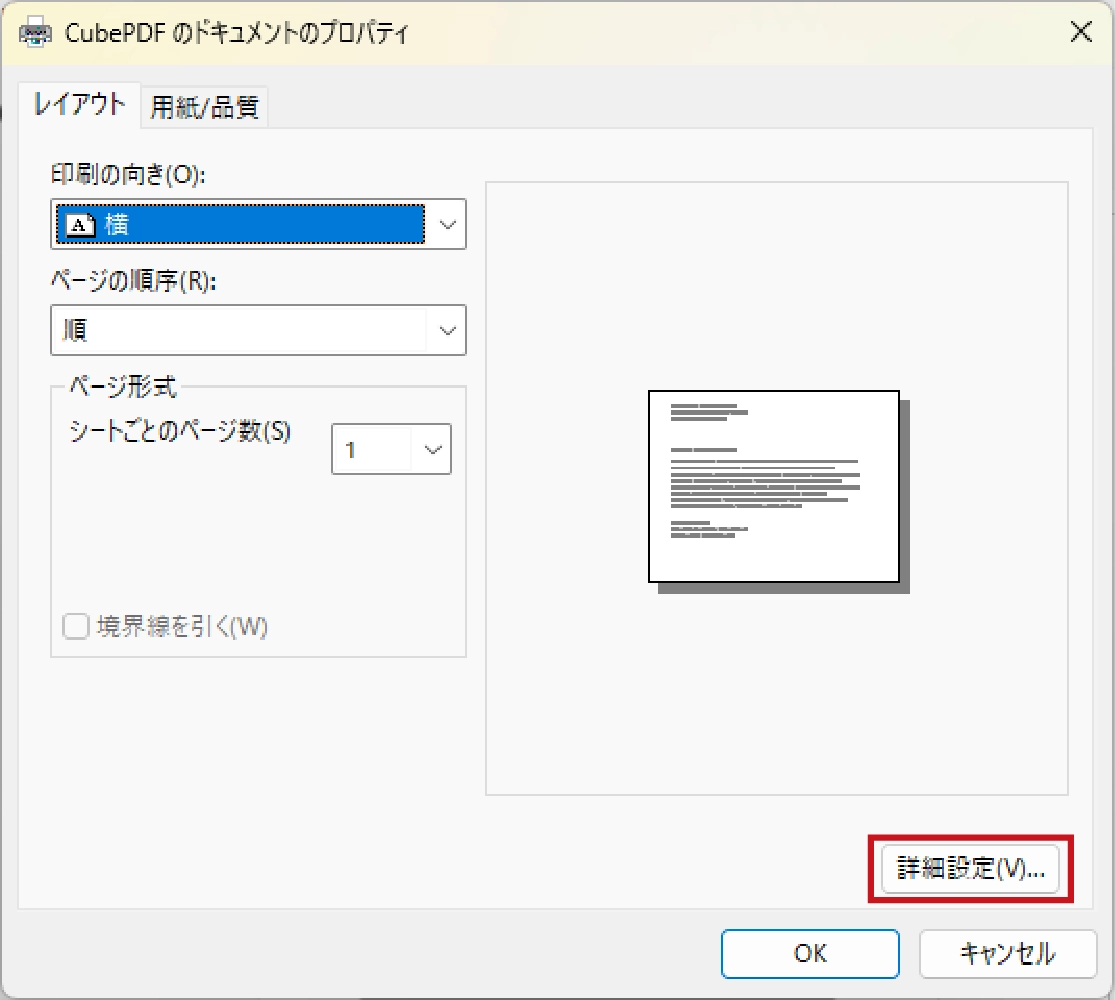Click the landscape orientation icon beside 横
Image resolution: width=1115 pixels, height=1000 pixels.
(x=80, y=225)
